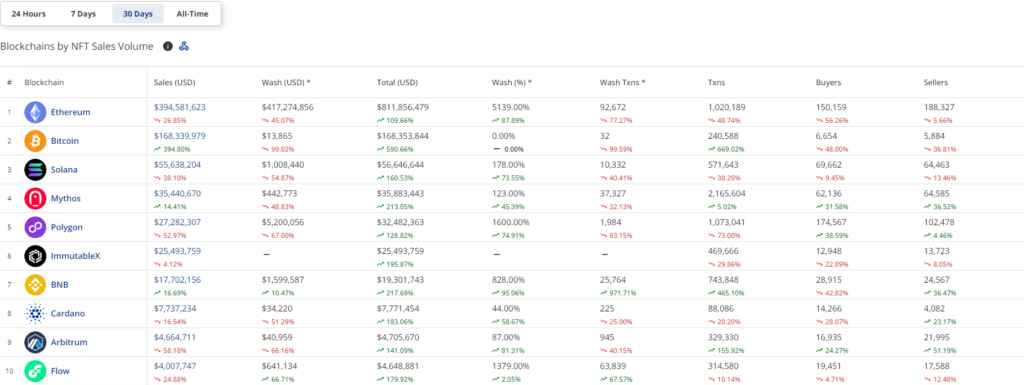Sort by Txns column header

click(x=716, y=83)
